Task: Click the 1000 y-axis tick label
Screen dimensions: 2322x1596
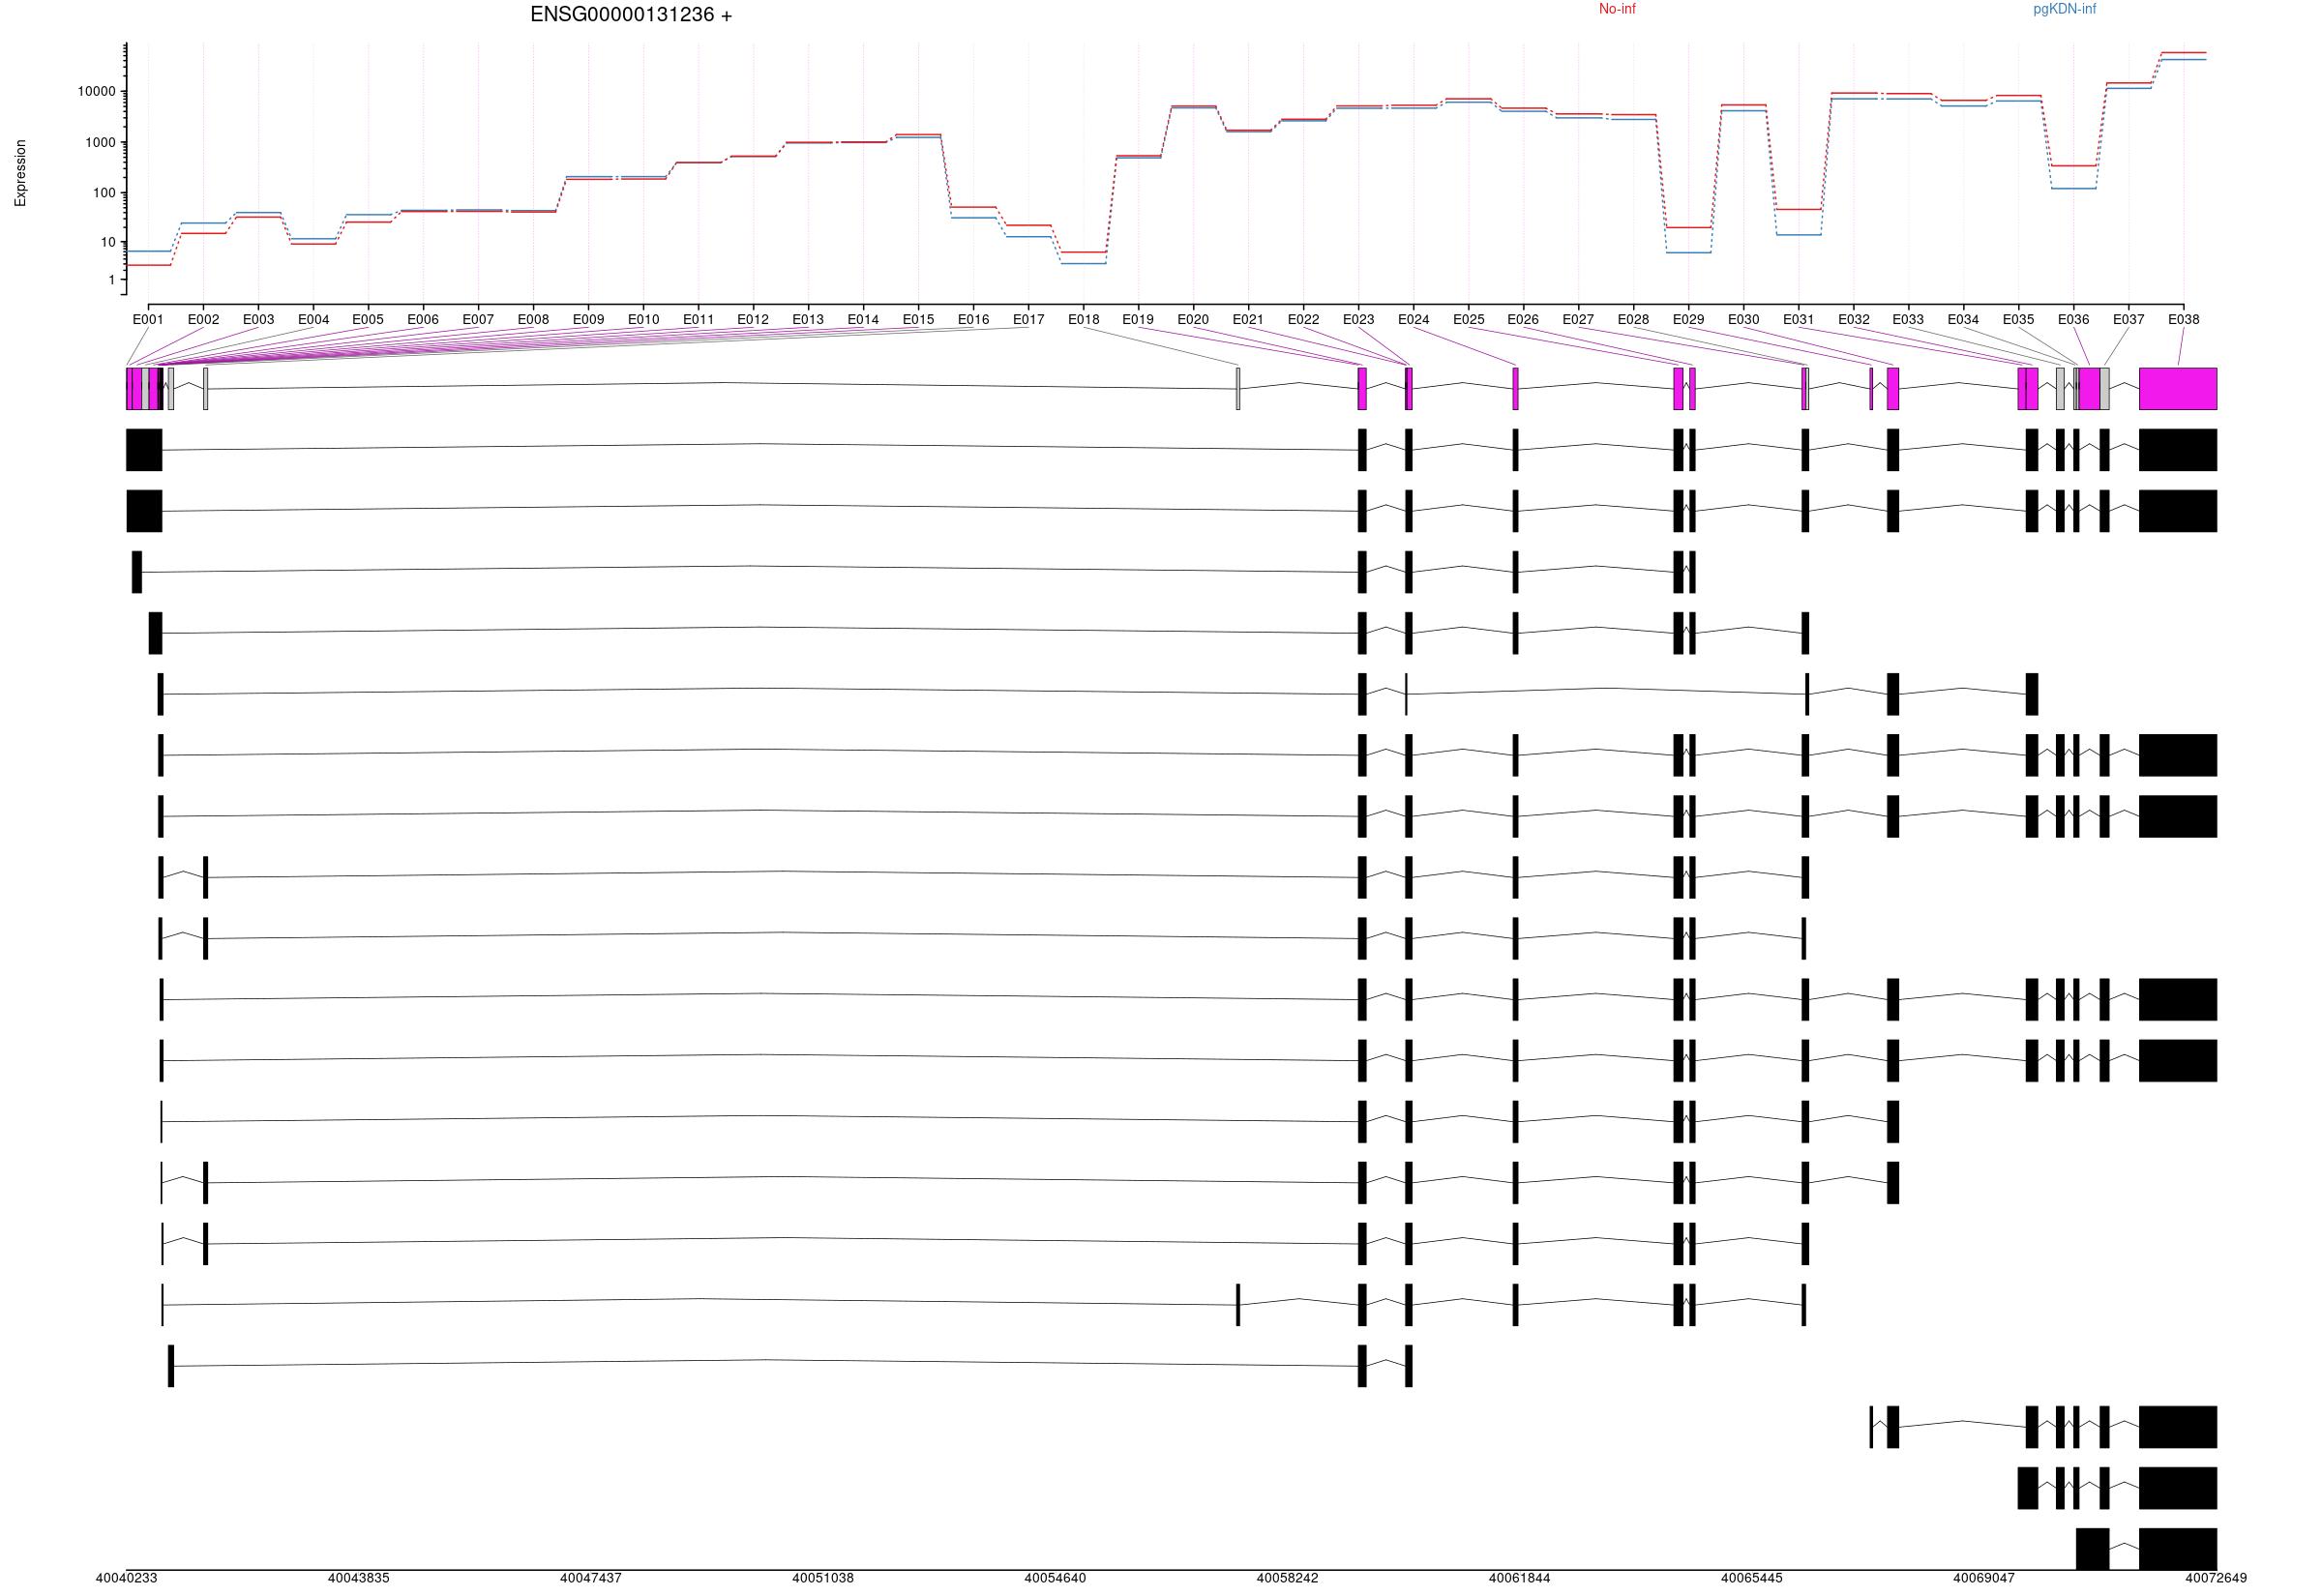Action: (x=100, y=143)
